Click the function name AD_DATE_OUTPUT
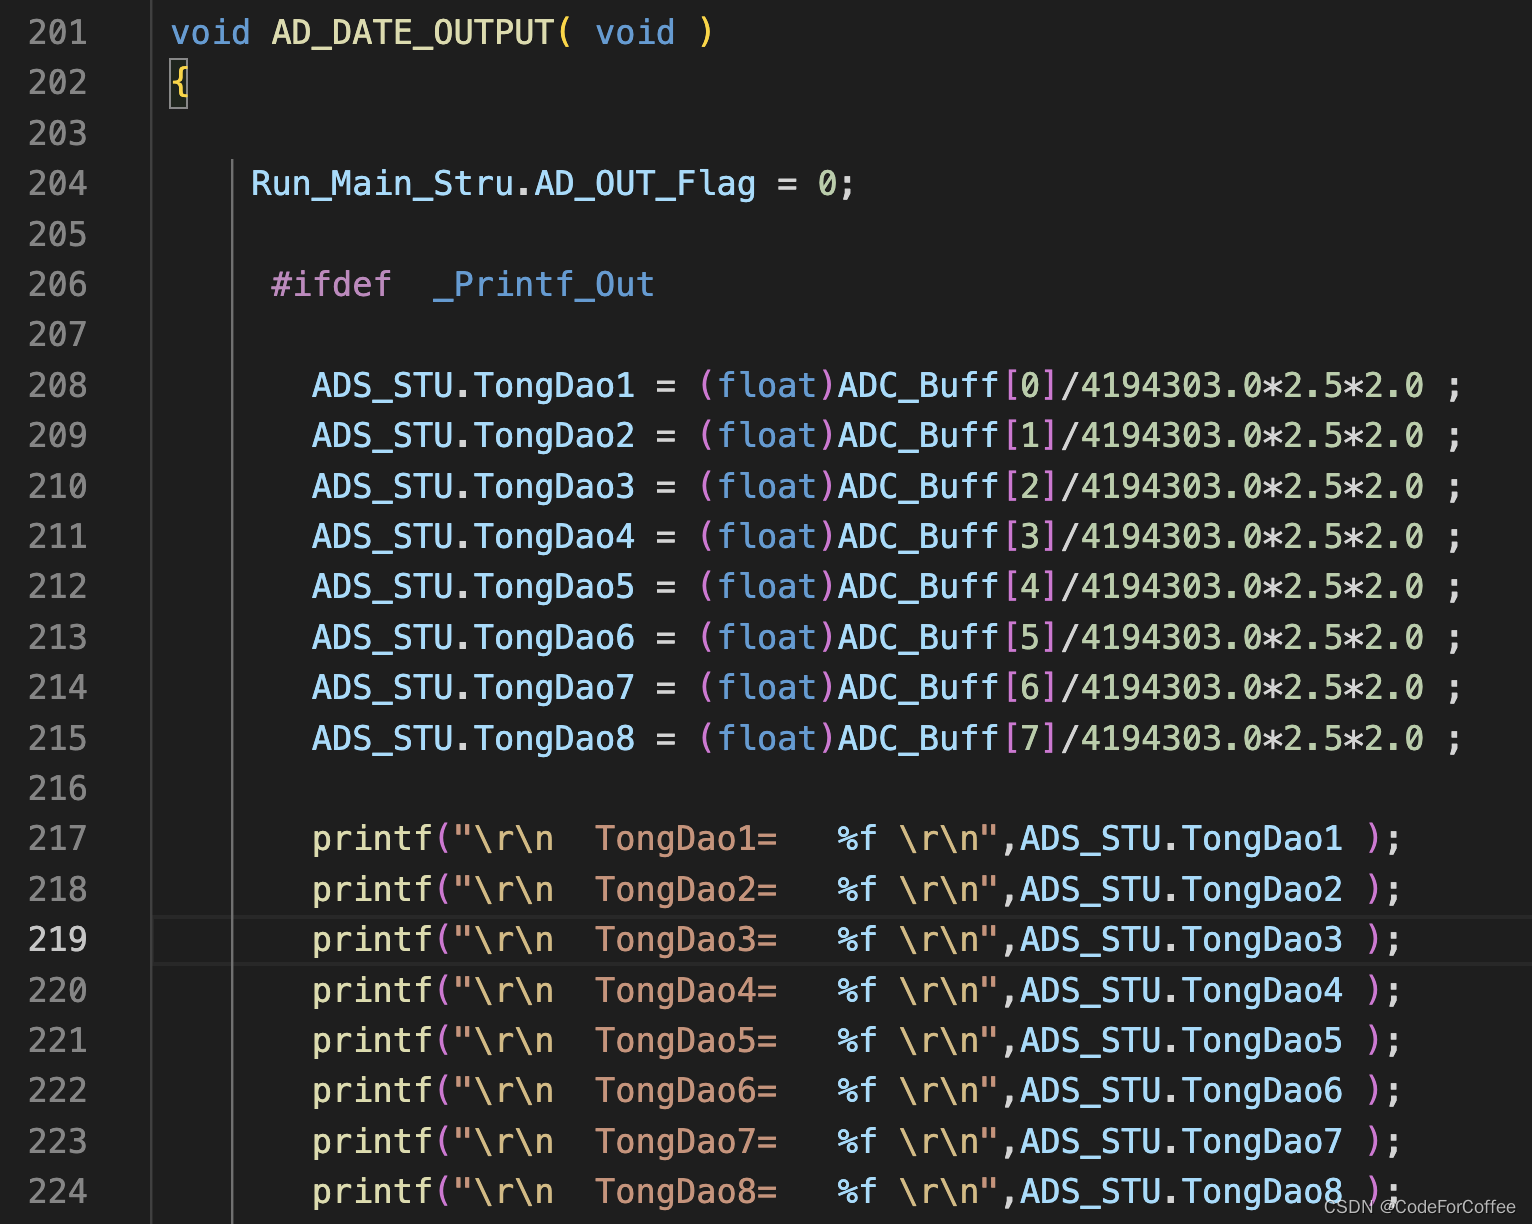The height and width of the screenshot is (1224, 1532). click(x=412, y=33)
